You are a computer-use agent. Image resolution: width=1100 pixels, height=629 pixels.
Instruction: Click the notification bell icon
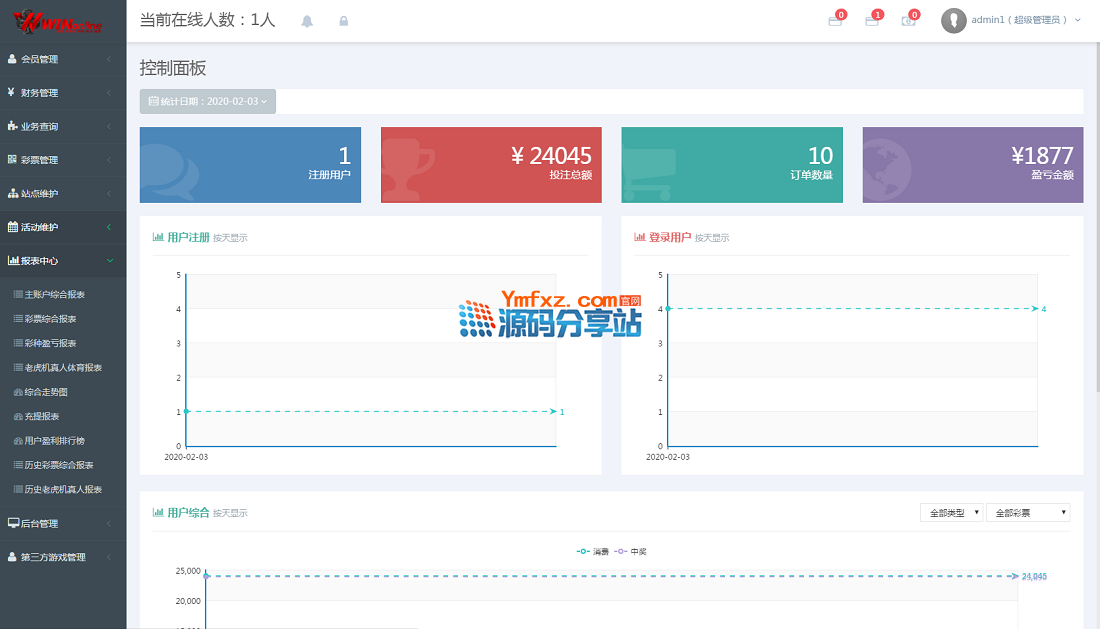[x=307, y=21]
